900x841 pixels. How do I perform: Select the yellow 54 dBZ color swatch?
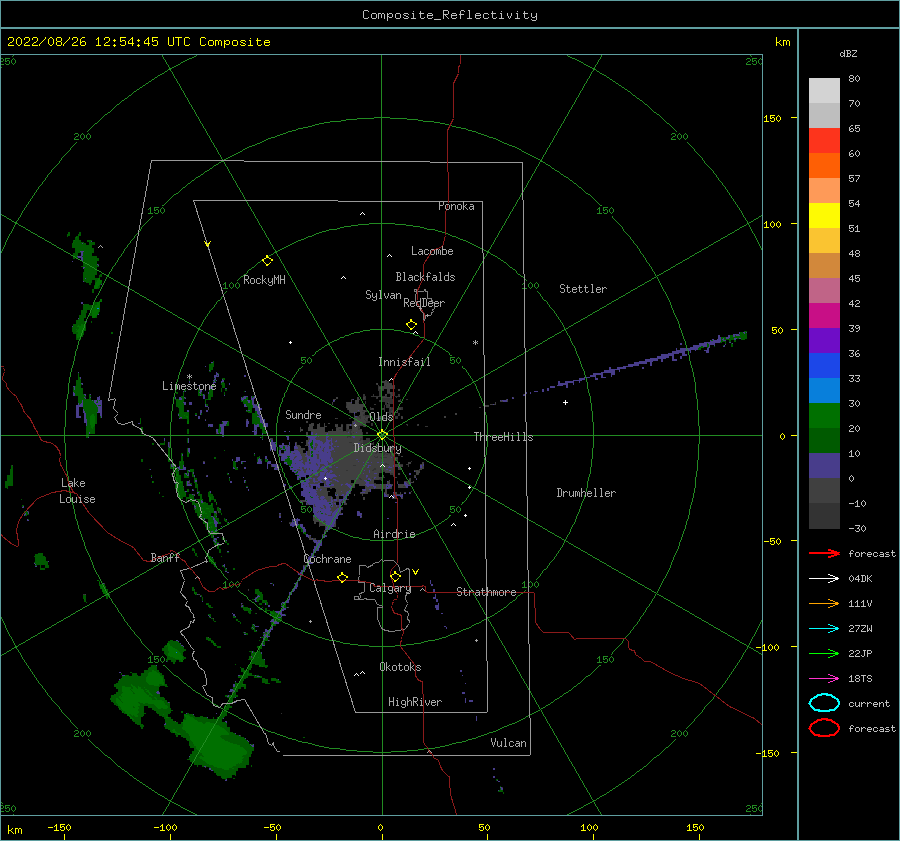coord(825,215)
